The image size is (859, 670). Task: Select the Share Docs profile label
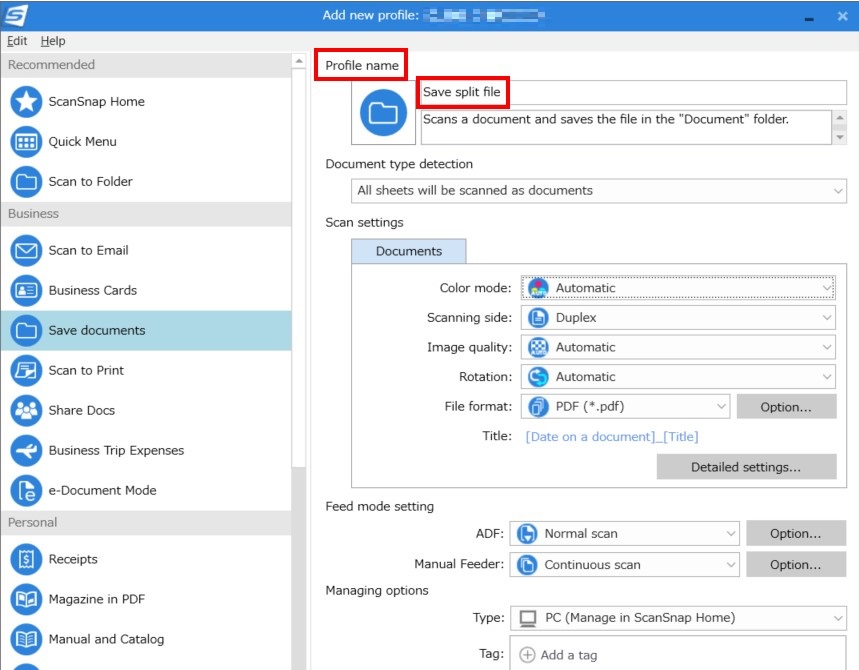click(x=82, y=410)
